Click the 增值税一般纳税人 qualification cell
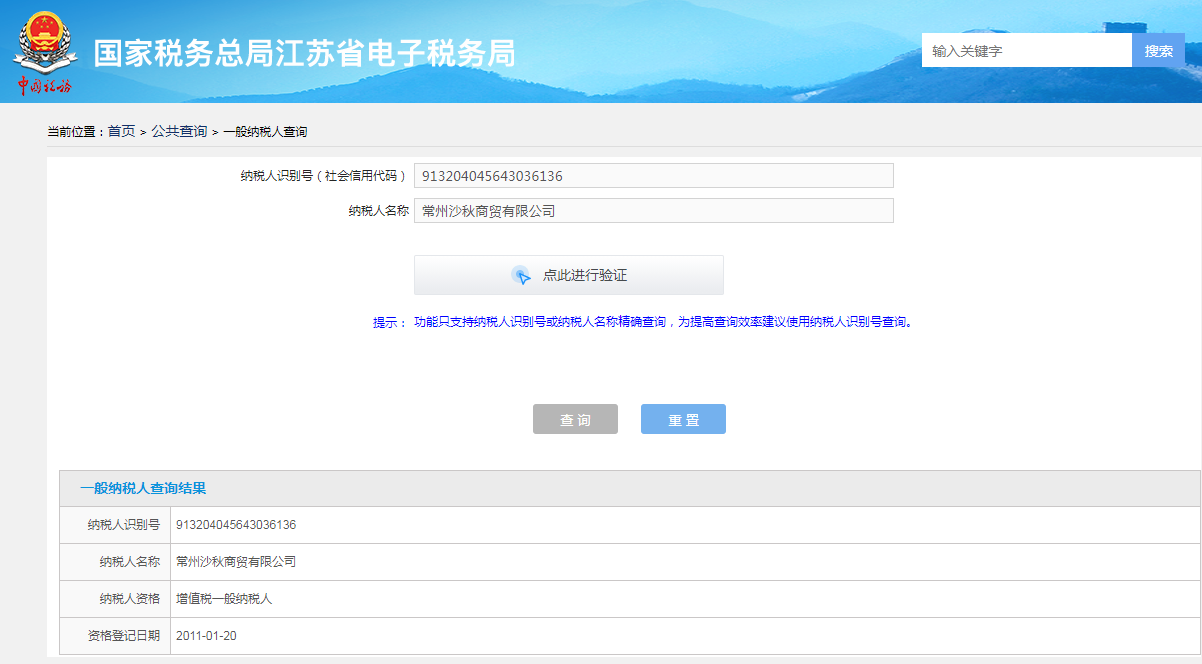Image resolution: width=1202 pixels, height=664 pixels. click(224, 599)
